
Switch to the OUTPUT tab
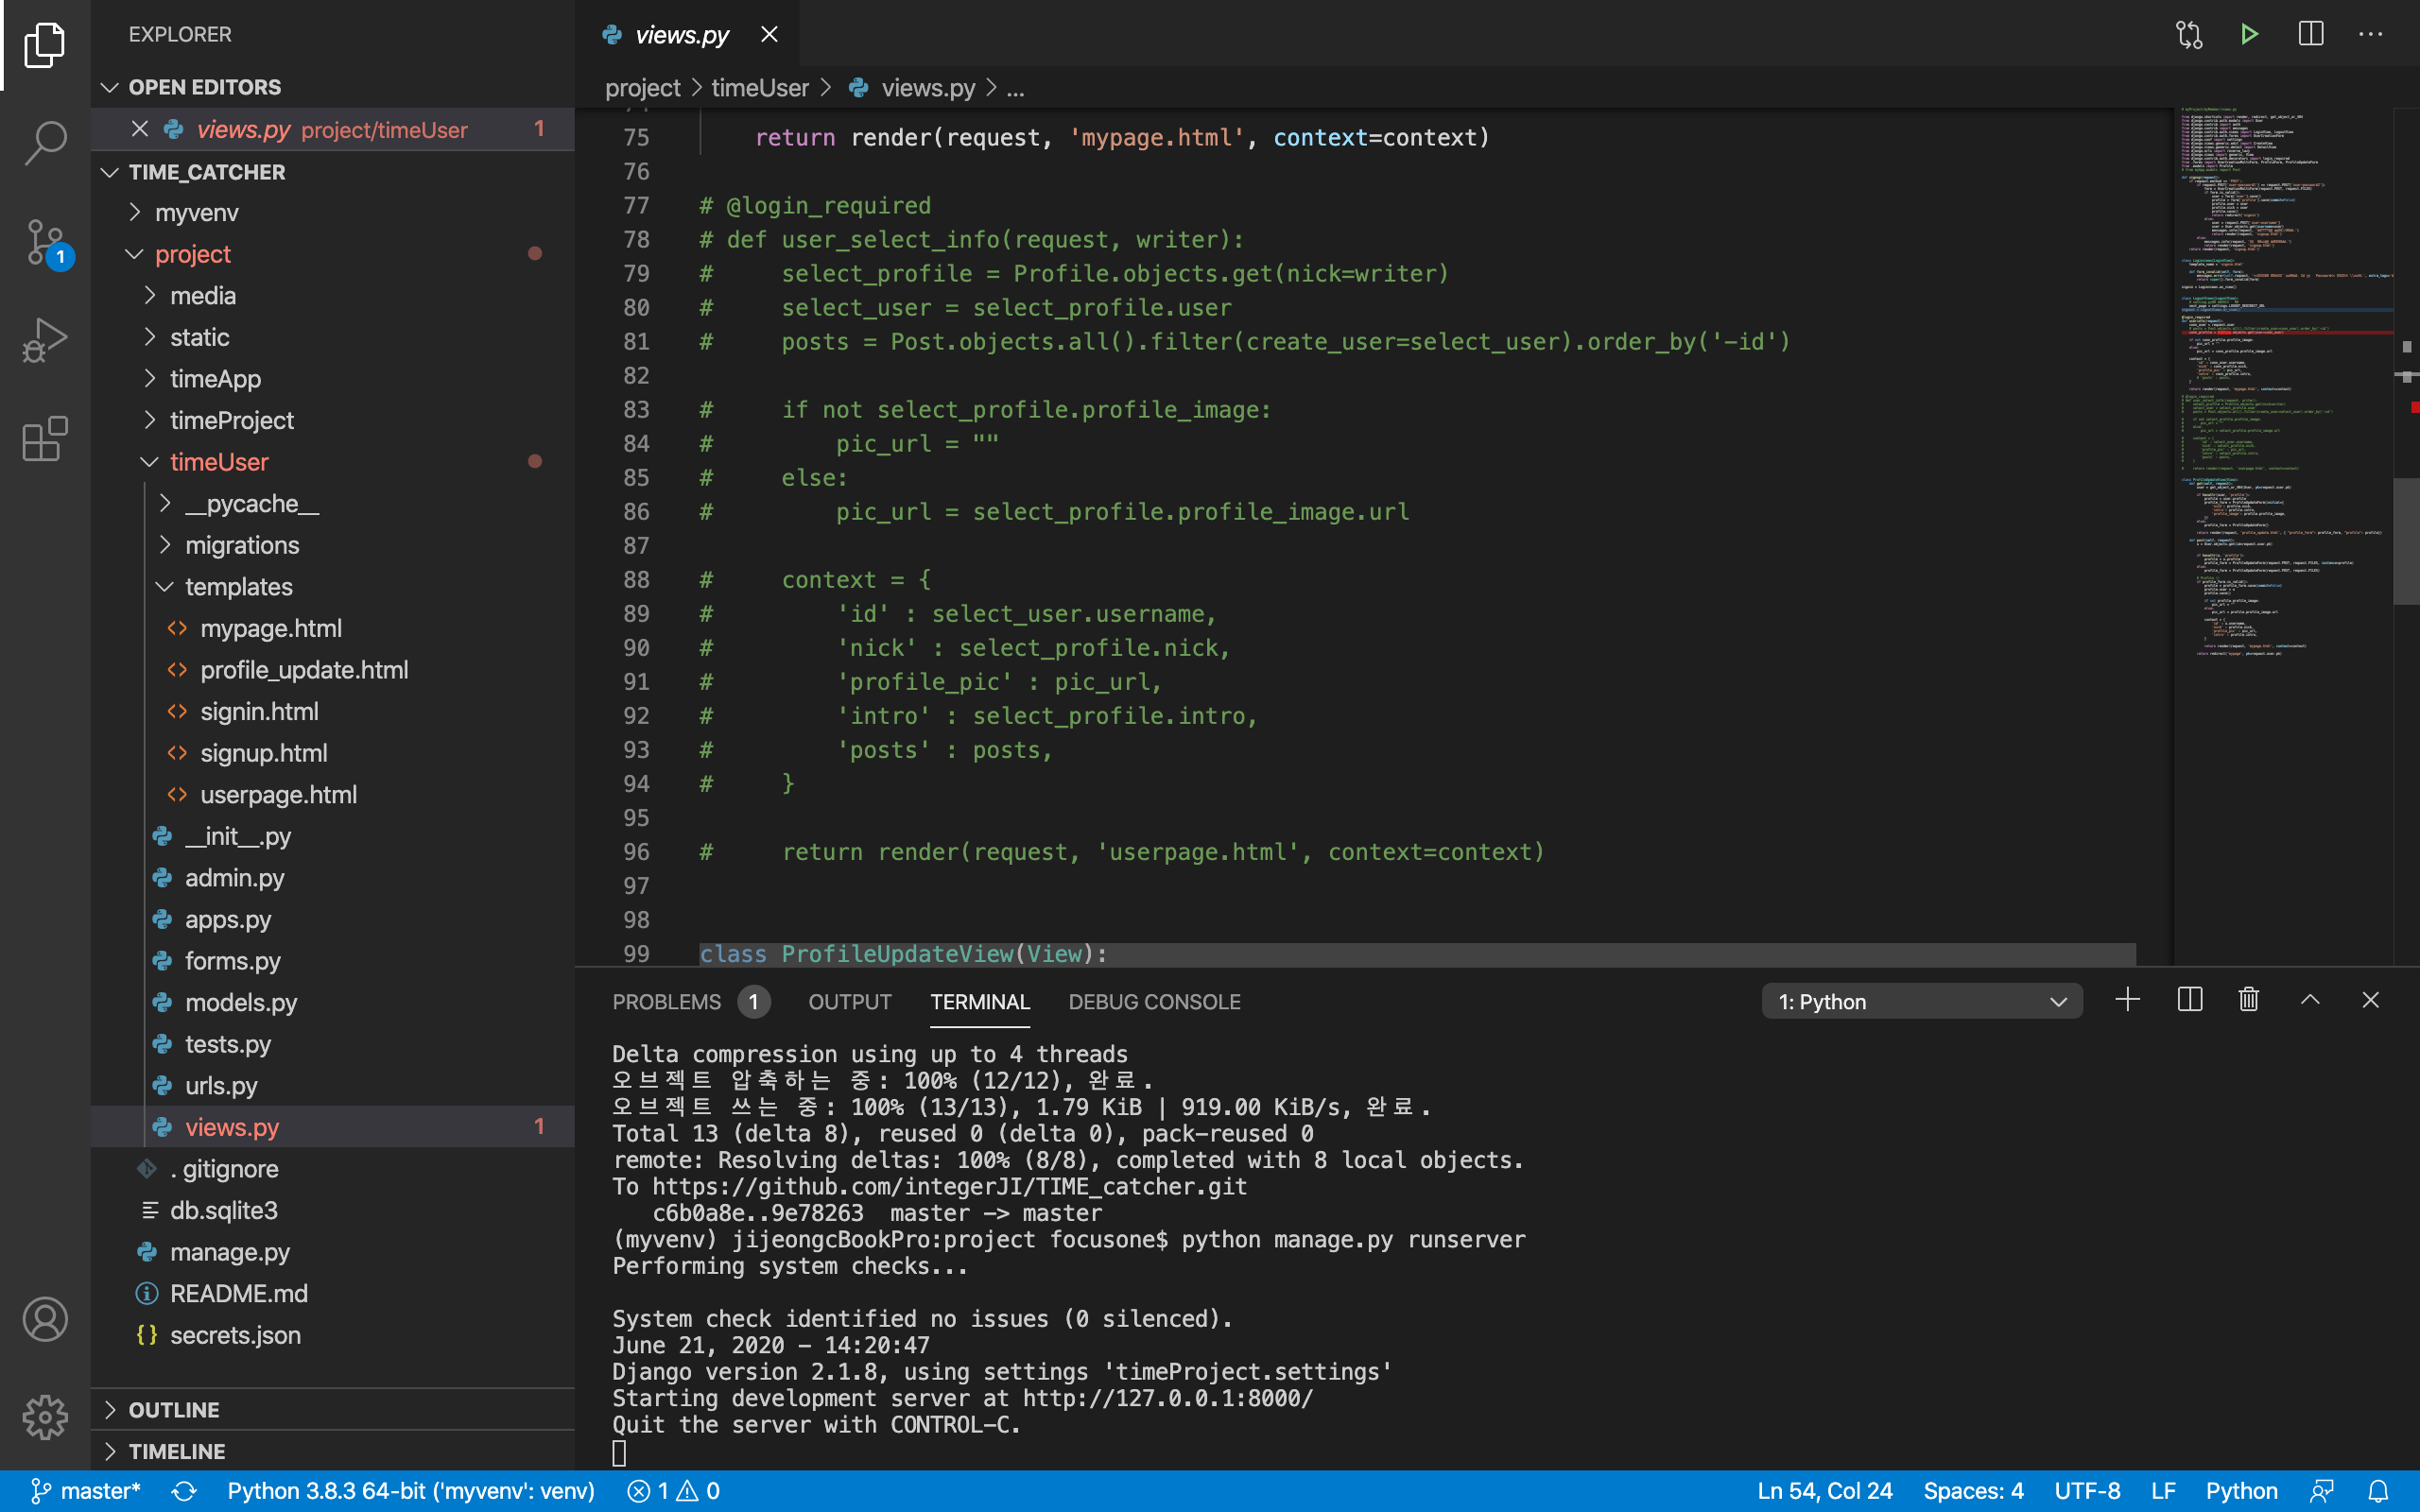point(849,1002)
